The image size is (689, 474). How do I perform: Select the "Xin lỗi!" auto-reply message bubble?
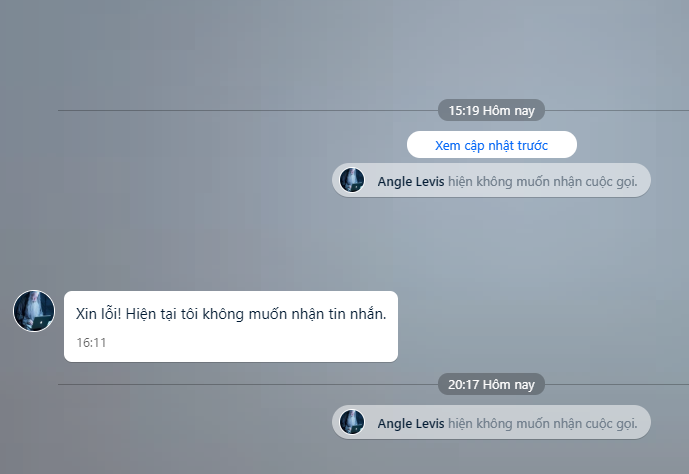pos(231,326)
